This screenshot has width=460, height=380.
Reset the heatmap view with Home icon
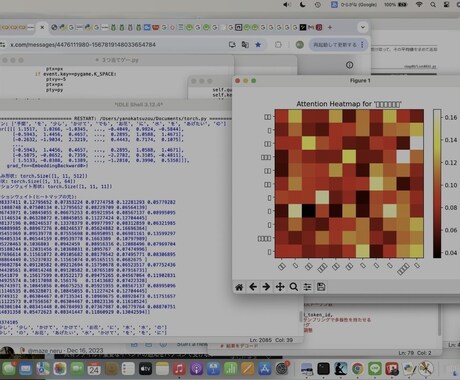pos(239,287)
